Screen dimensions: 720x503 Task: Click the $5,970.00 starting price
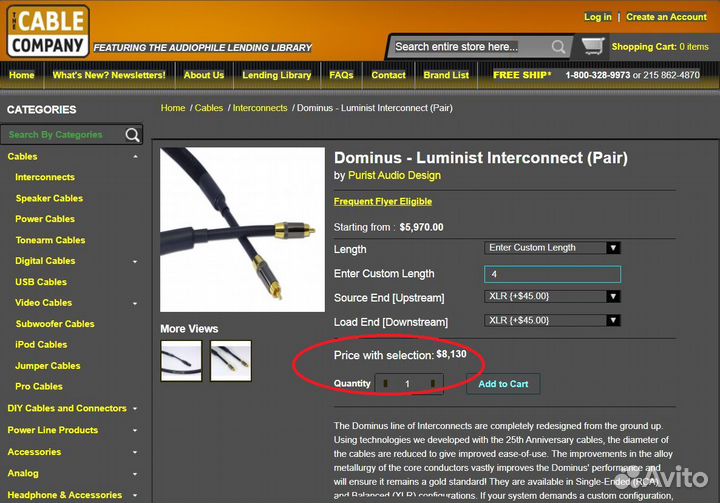(x=422, y=227)
